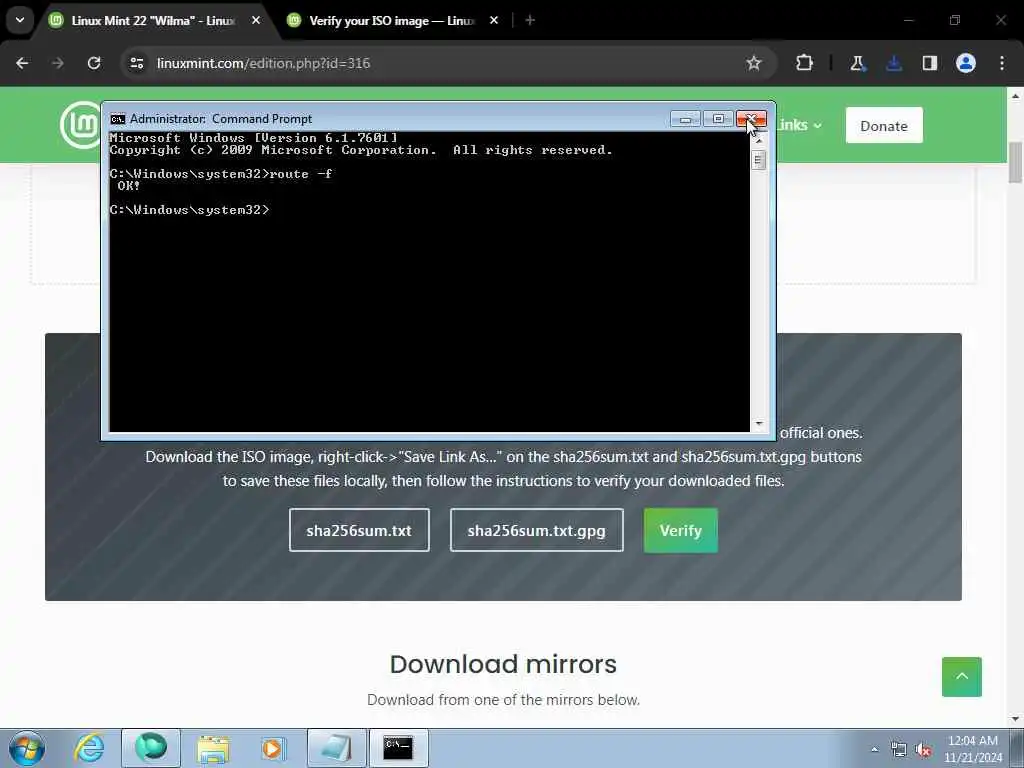Close the Command Prompt window
Image resolution: width=1024 pixels, height=768 pixels.
point(751,119)
